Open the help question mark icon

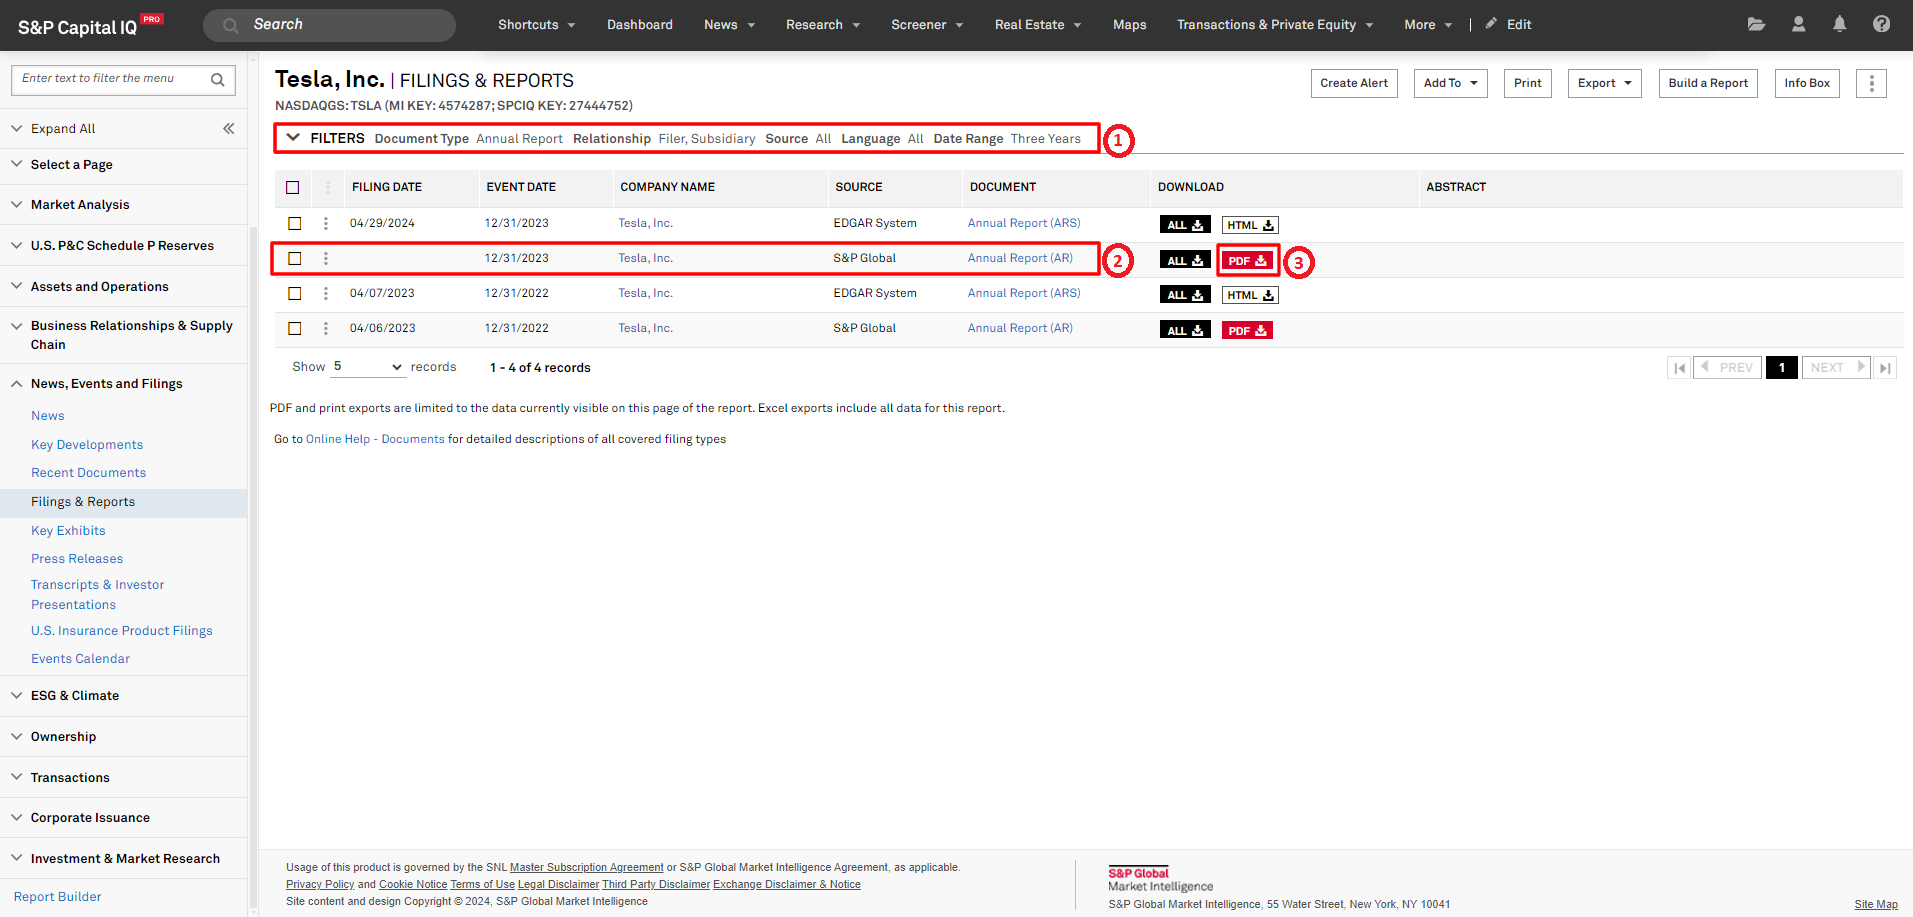tap(1881, 24)
